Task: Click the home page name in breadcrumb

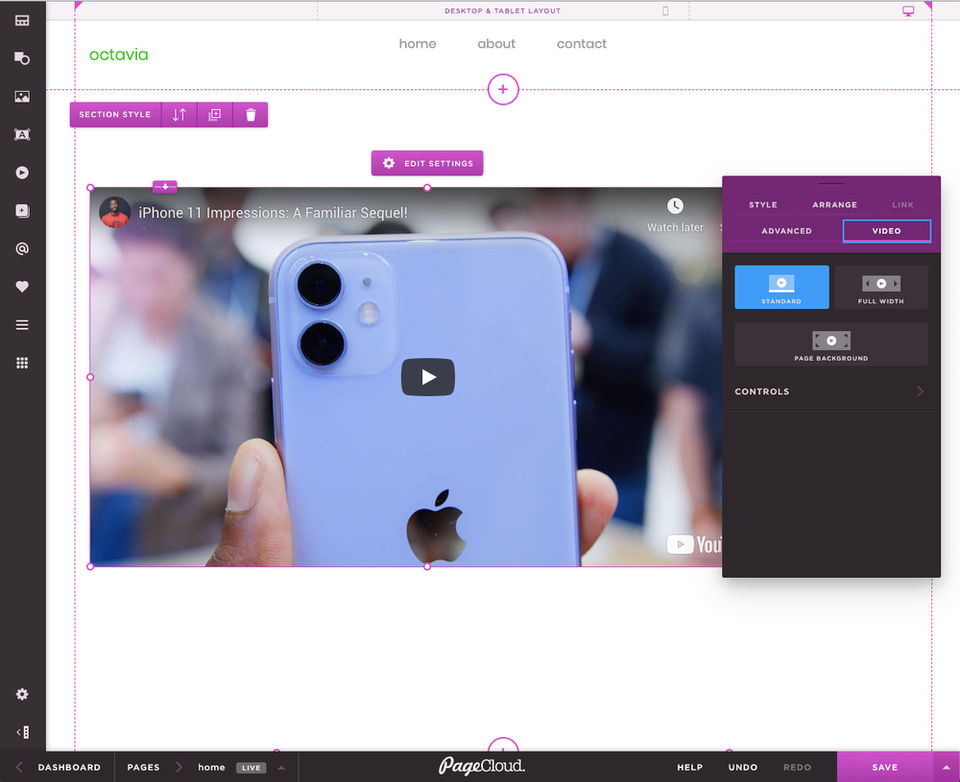Action: pyautogui.click(x=211, y=767)
